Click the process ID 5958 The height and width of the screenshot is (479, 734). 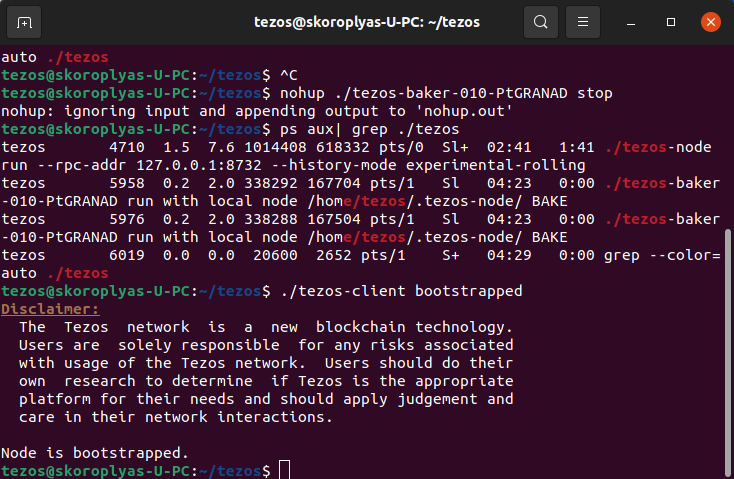126,183
